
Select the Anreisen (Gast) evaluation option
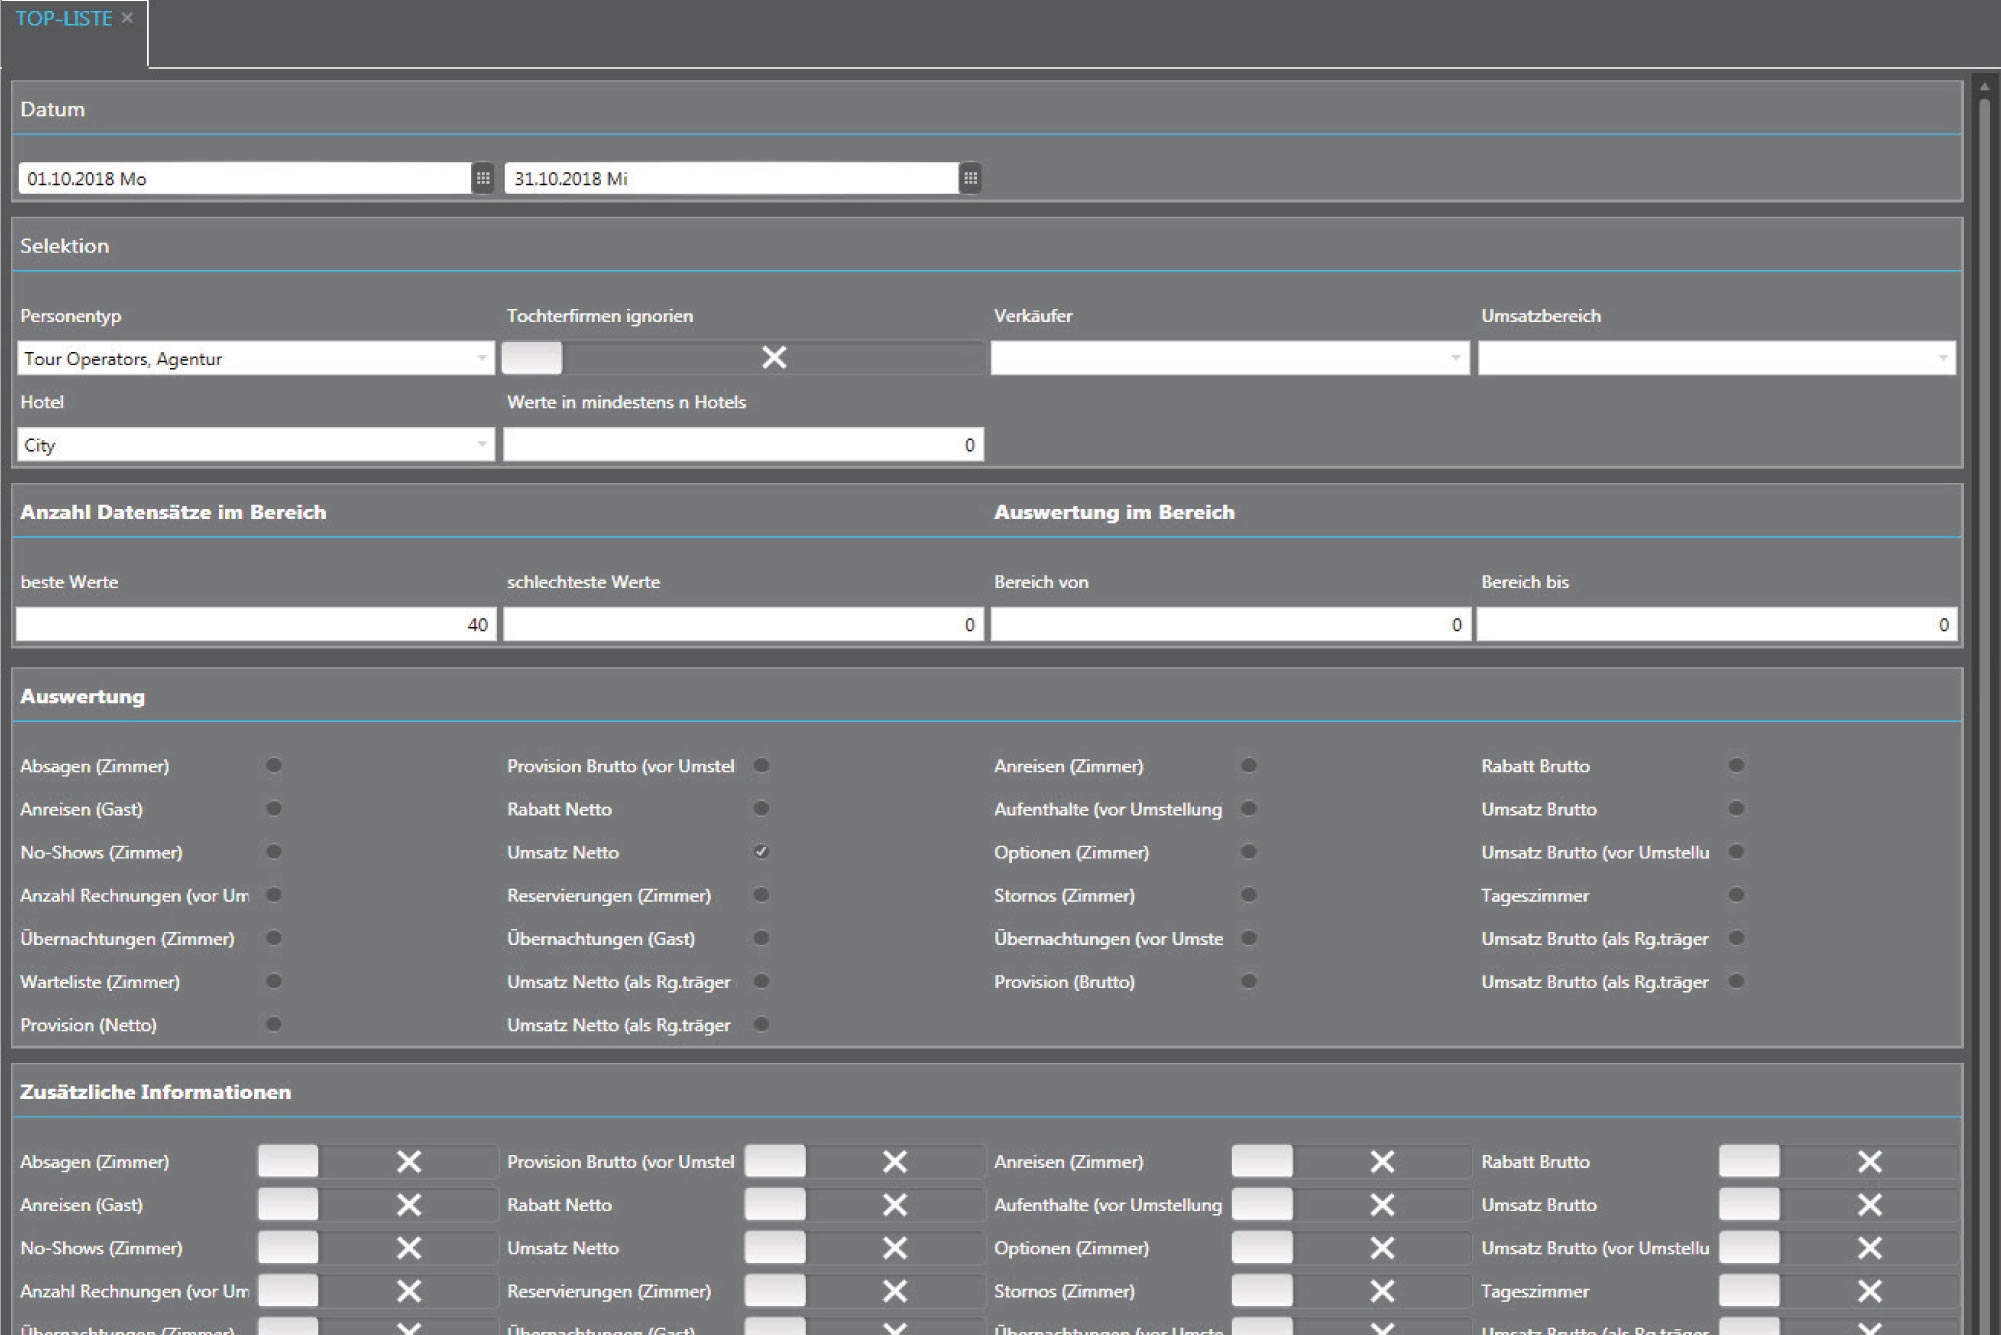pos(271,809)
